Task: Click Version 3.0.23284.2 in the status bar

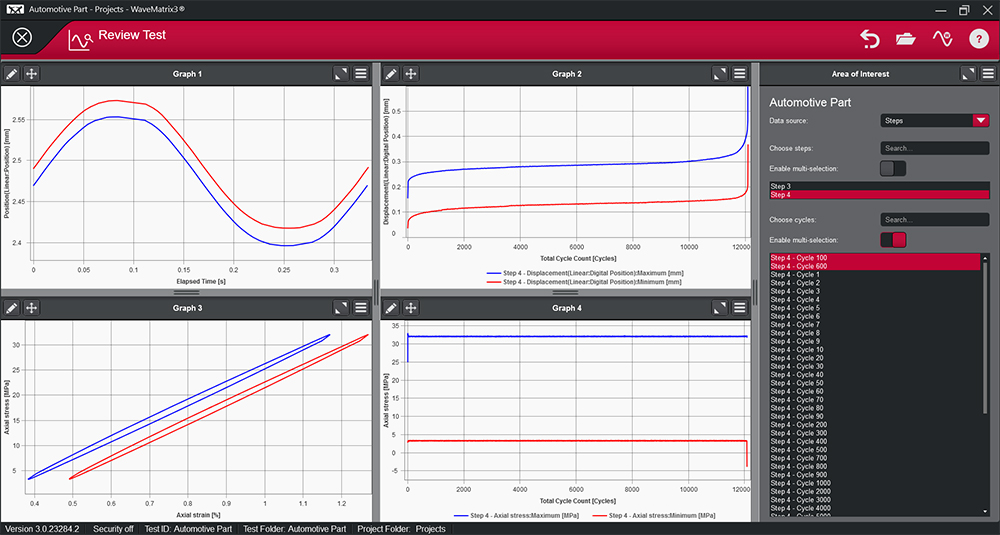Action: coord(42,529)
